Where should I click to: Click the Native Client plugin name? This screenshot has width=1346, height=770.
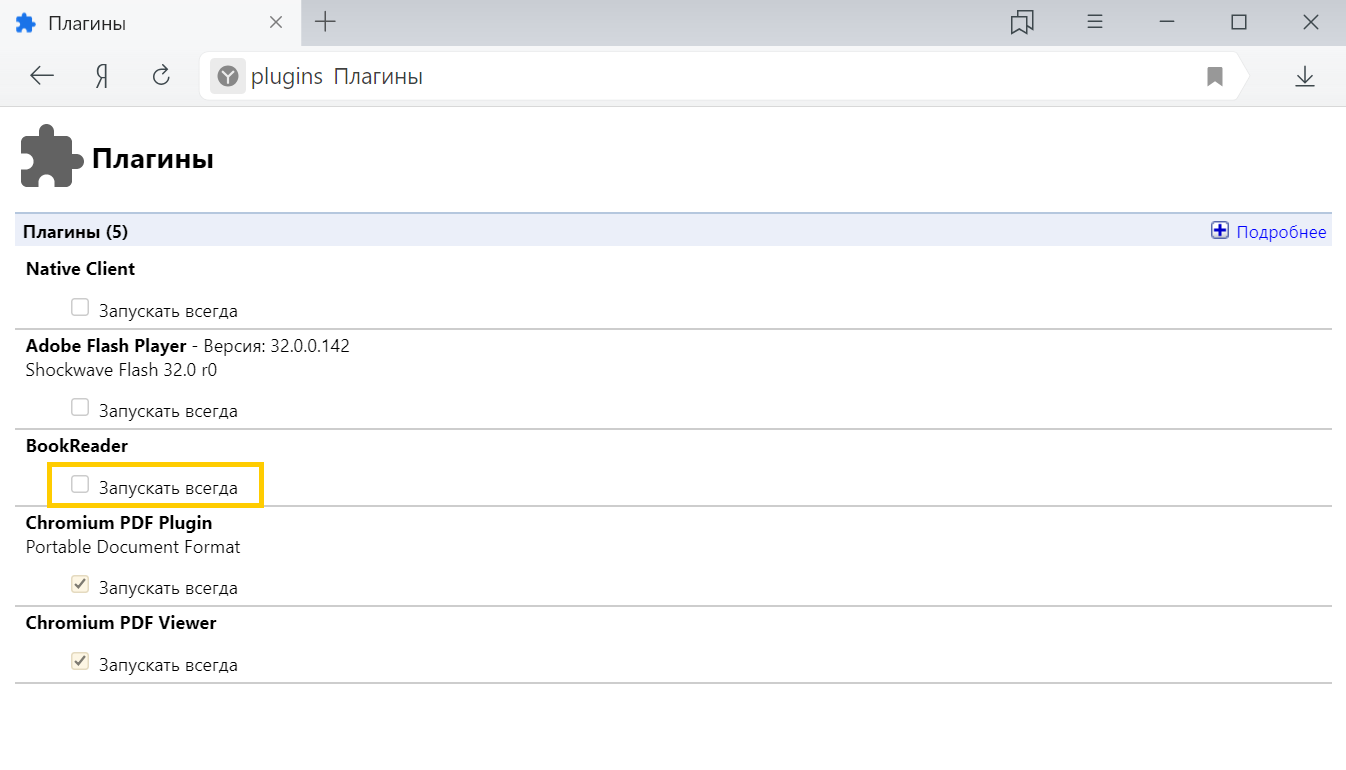80,269
